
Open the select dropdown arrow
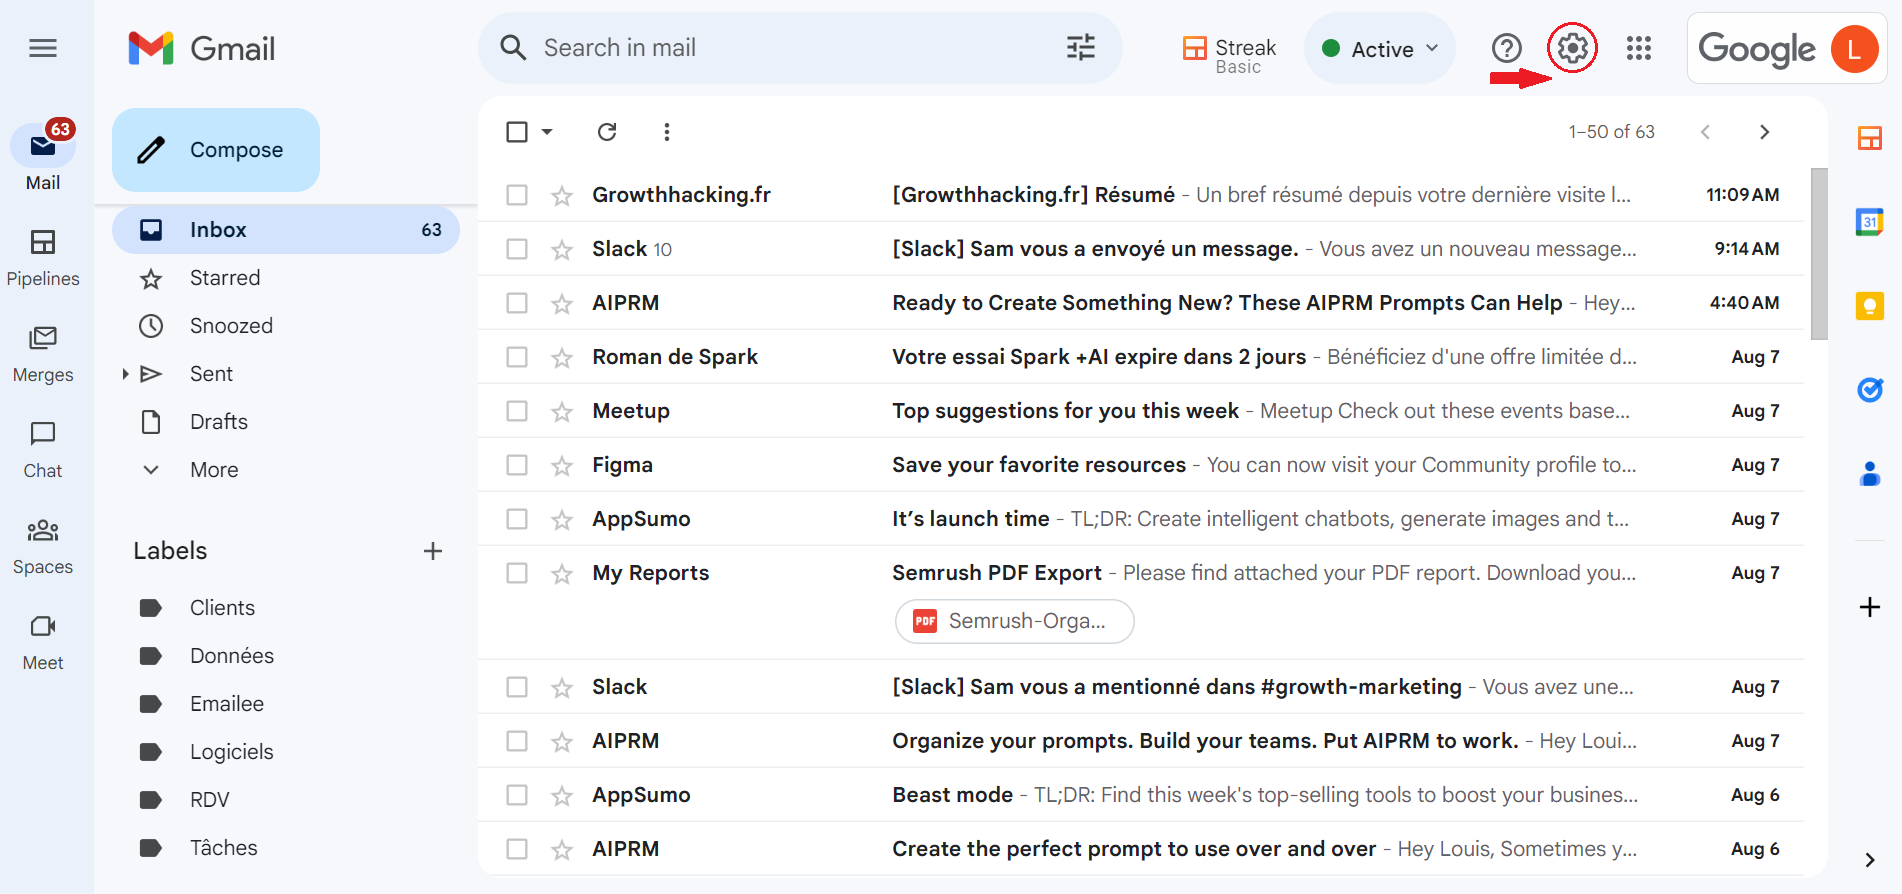(x=547, y=132)
